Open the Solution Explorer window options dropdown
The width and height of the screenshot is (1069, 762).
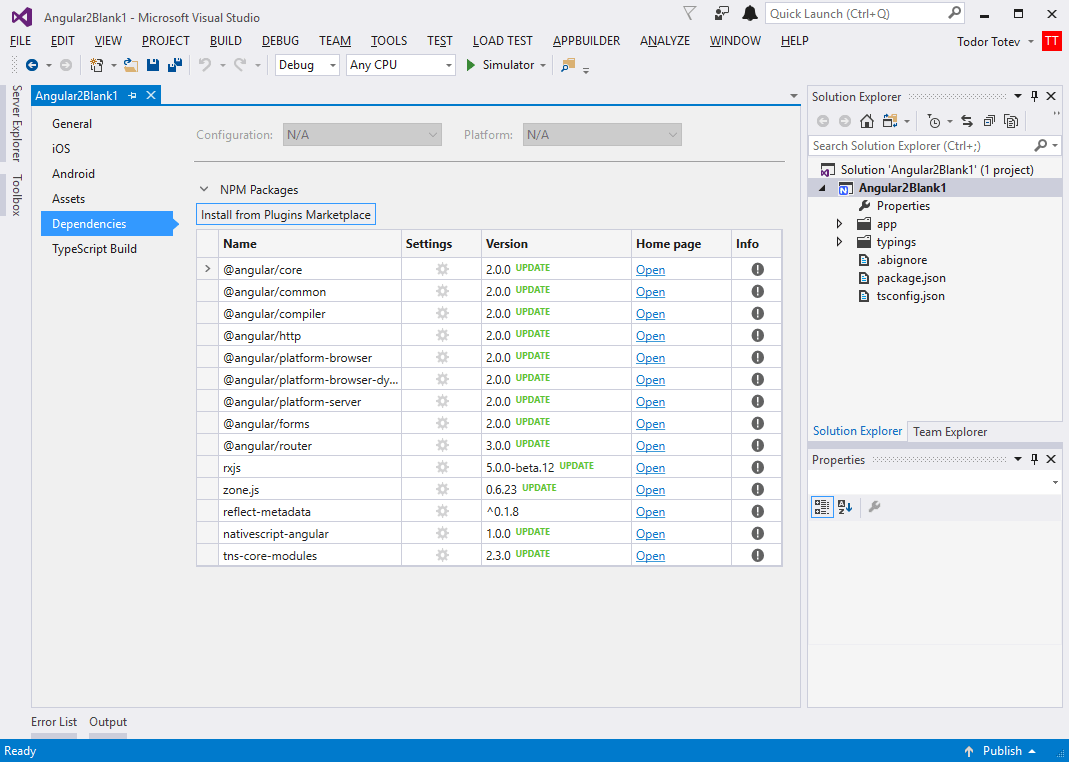[x=1018, y=97]
